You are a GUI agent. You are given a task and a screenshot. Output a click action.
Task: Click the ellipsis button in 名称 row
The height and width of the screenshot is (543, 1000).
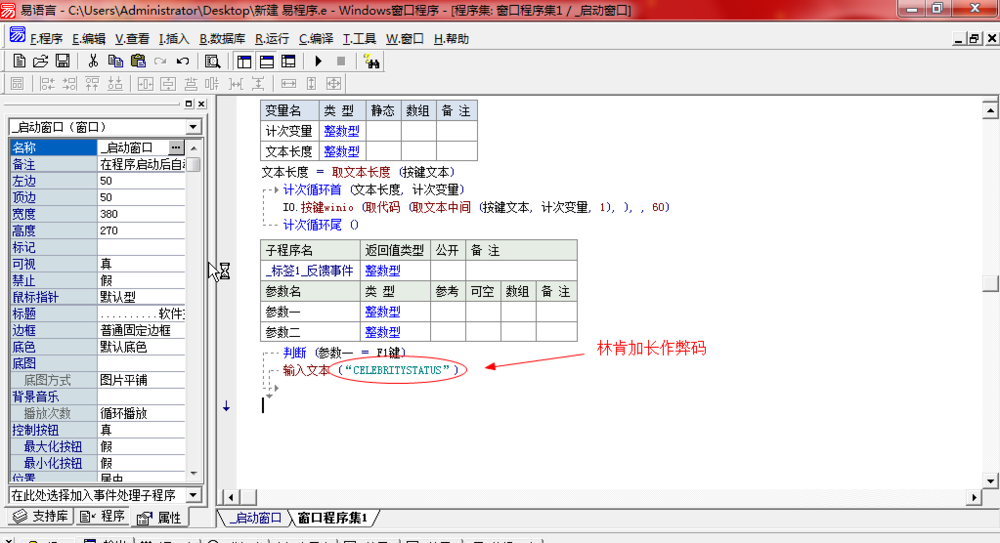(176, 147)
